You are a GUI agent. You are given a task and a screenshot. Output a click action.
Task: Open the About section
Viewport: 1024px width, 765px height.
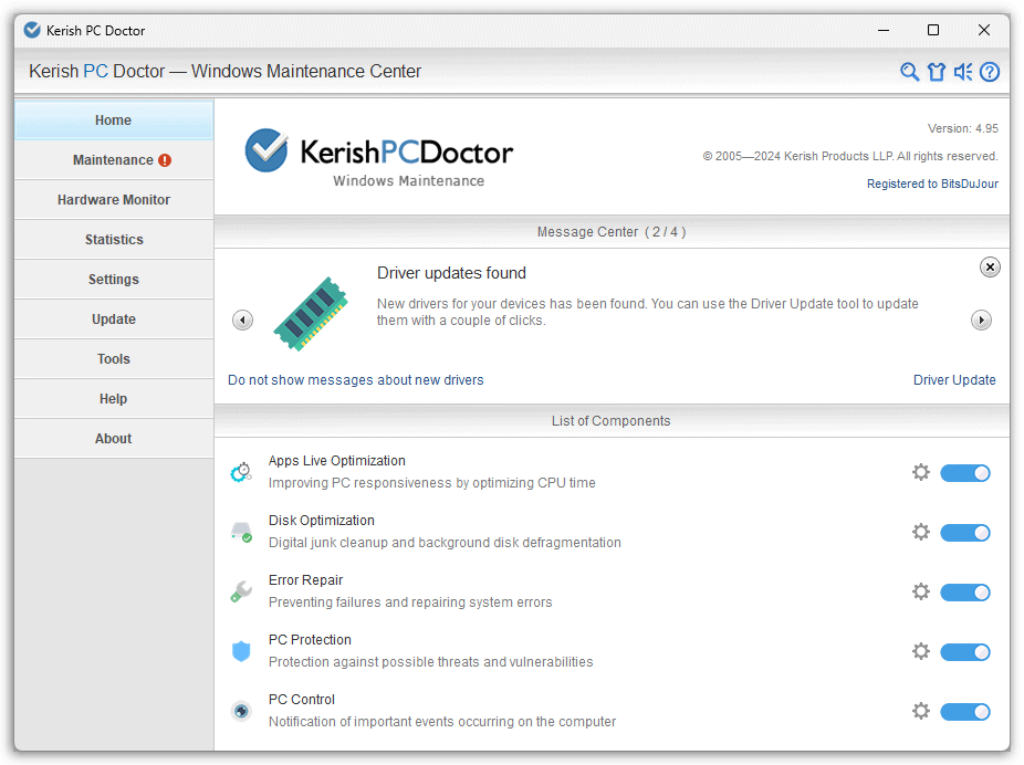click(x=114, y=439)
